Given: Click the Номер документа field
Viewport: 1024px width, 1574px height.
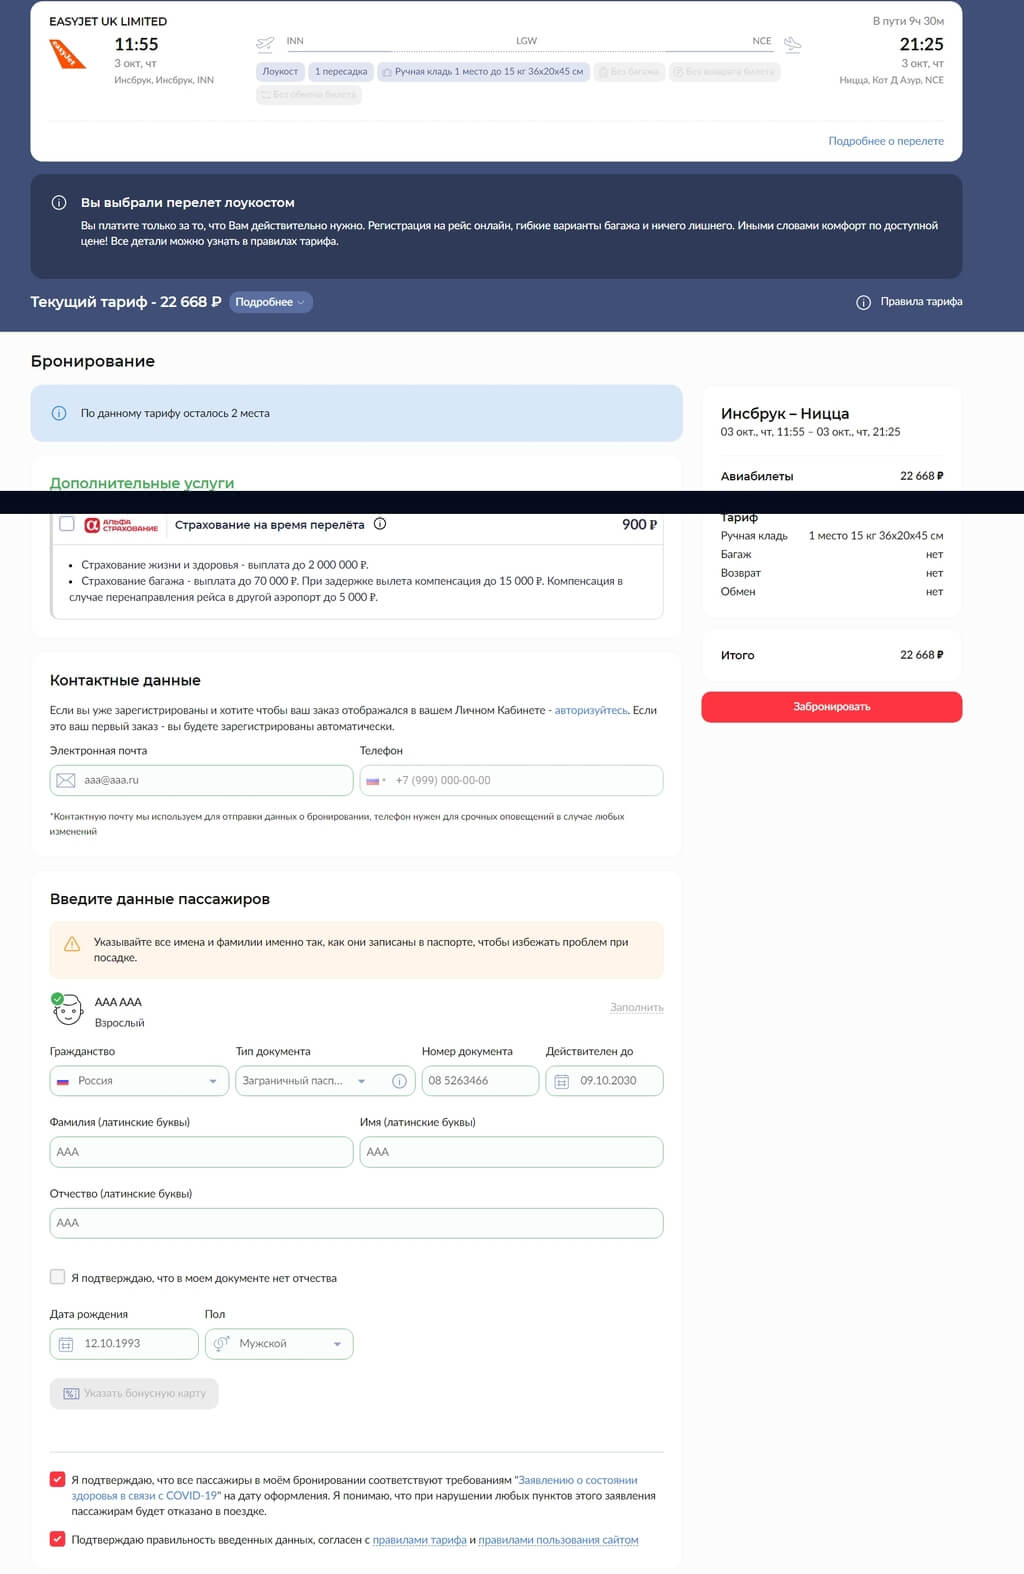Looking at the screenshot, I should click(480, 1081).
